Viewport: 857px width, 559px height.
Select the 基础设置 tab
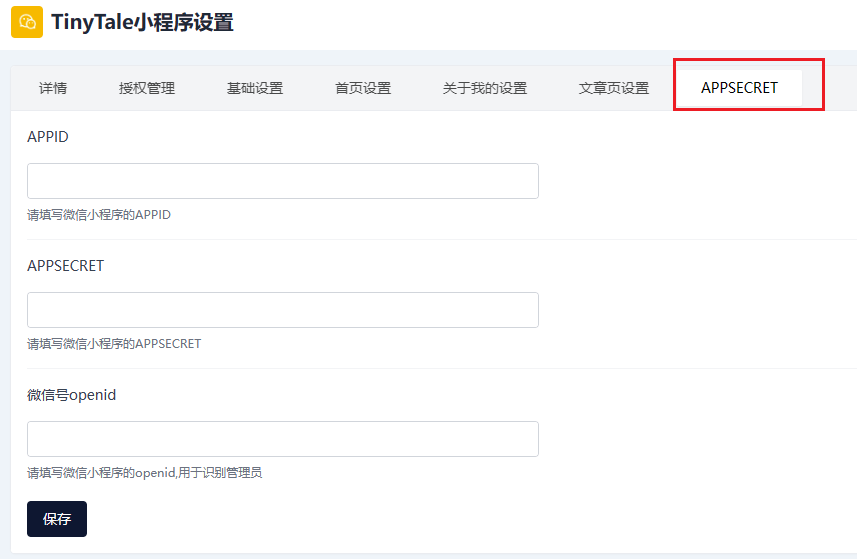[255, 88]
